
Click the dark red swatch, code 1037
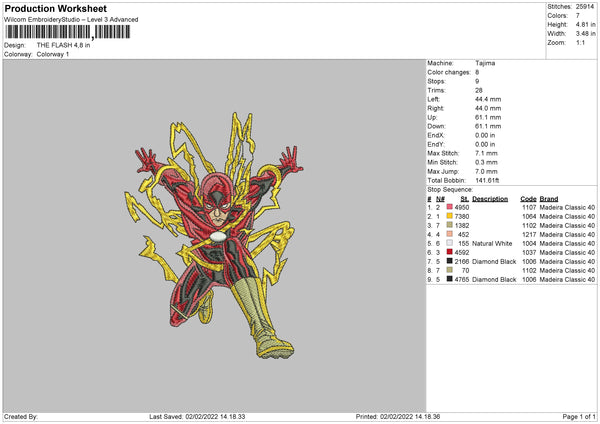coord(450,252)
